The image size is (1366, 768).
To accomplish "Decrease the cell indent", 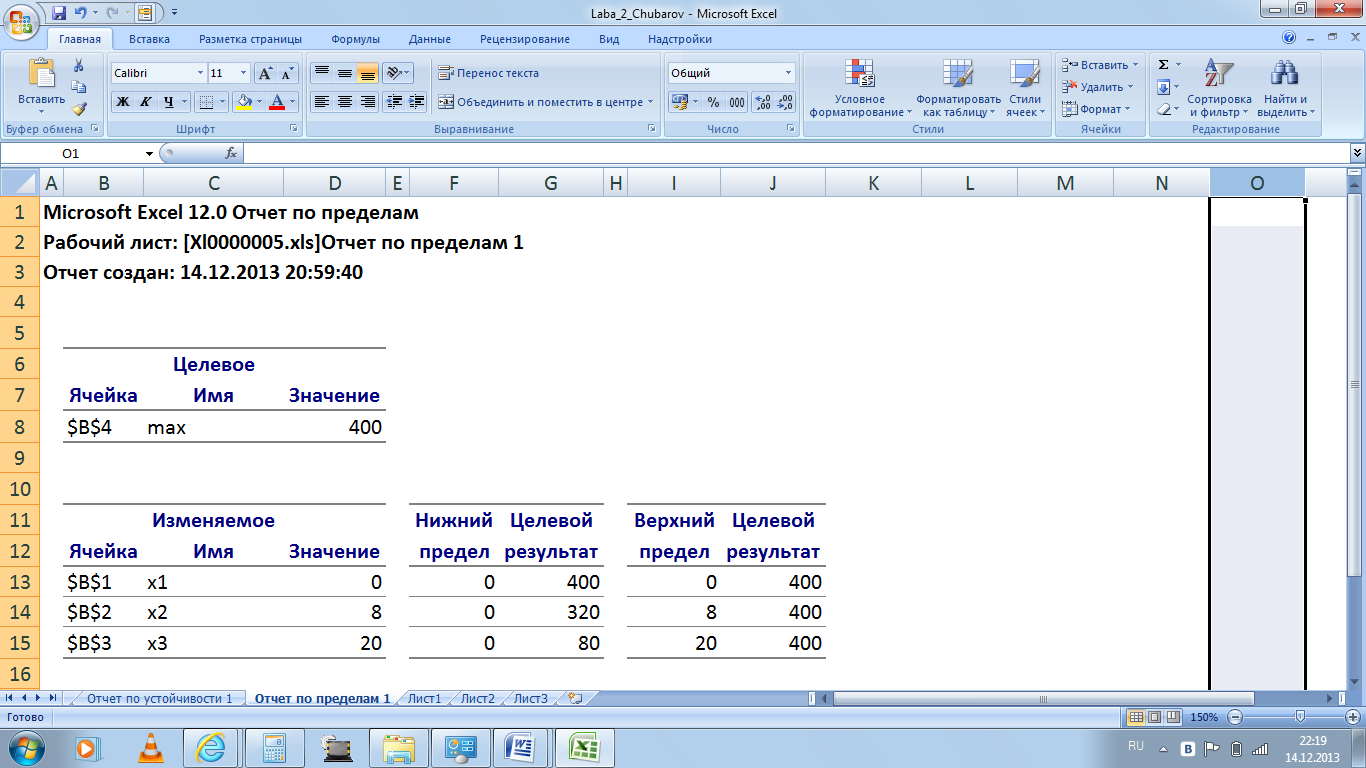I will tap(394, 102).
